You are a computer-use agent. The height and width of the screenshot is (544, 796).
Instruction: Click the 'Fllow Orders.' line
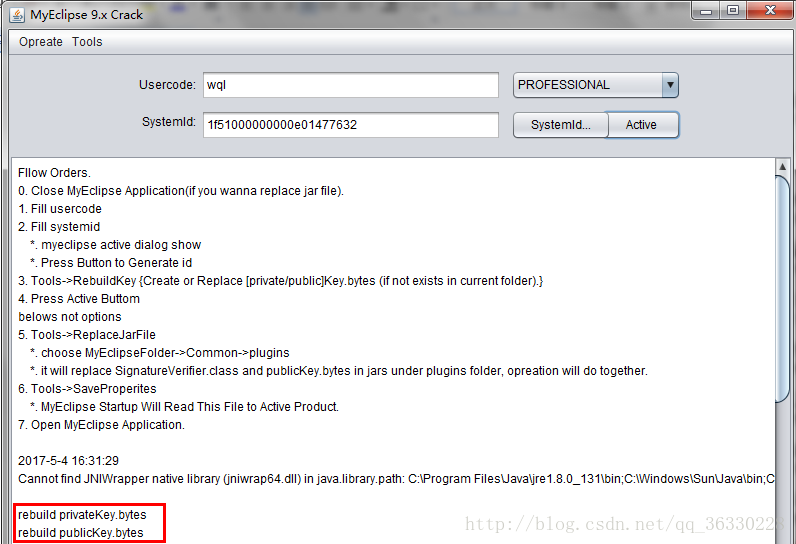(54, 173)
